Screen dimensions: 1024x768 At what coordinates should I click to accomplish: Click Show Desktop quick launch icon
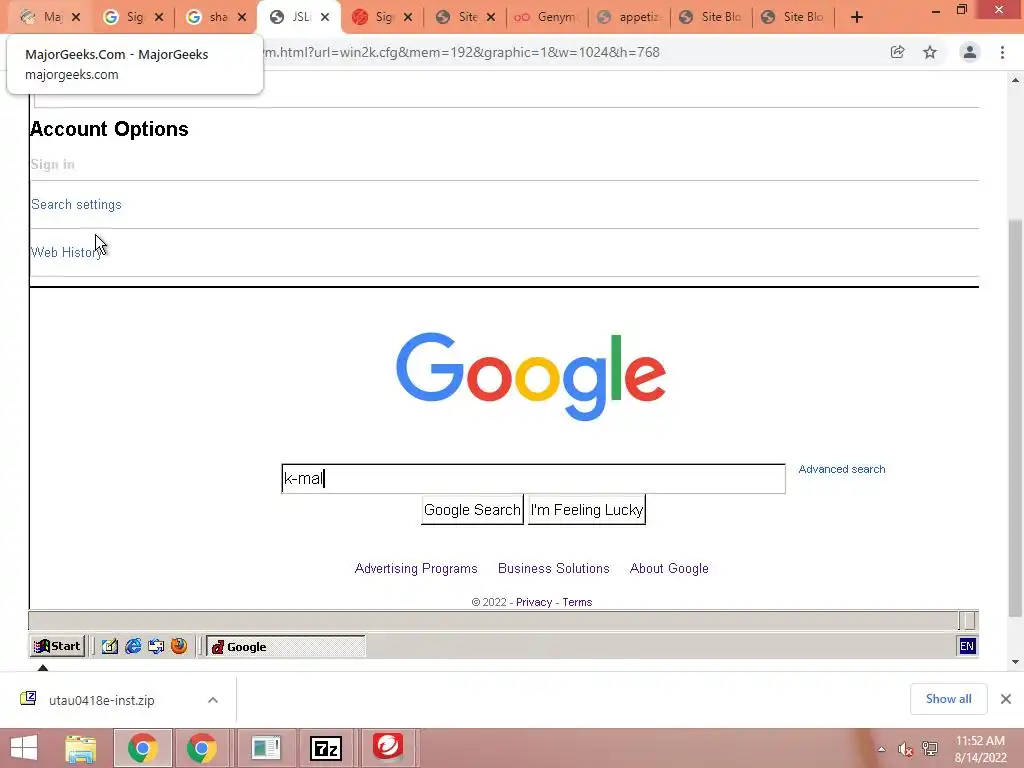110,647
